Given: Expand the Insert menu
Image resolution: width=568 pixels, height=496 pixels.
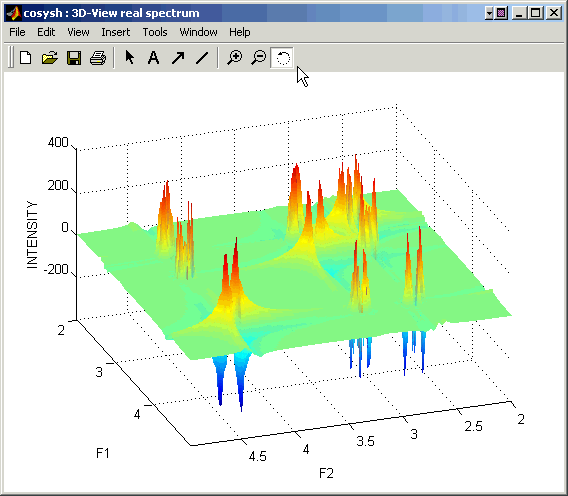Looking at the screenshot, I should 116,32.
